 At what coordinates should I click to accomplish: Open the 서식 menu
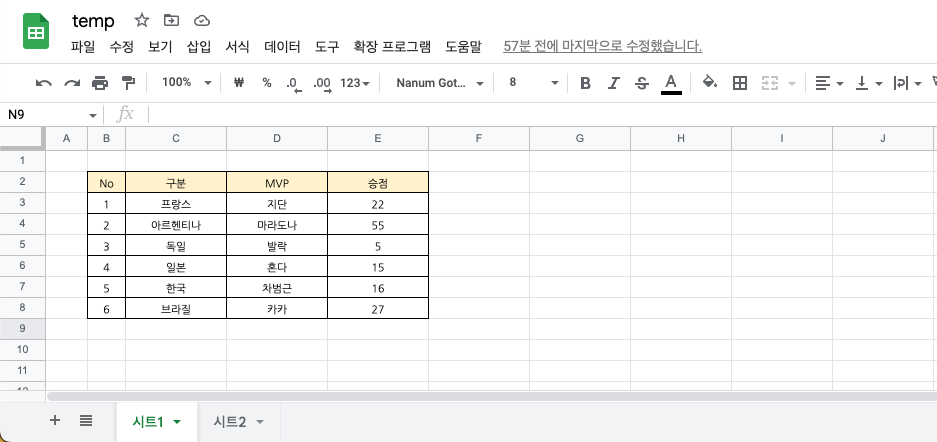237,47
